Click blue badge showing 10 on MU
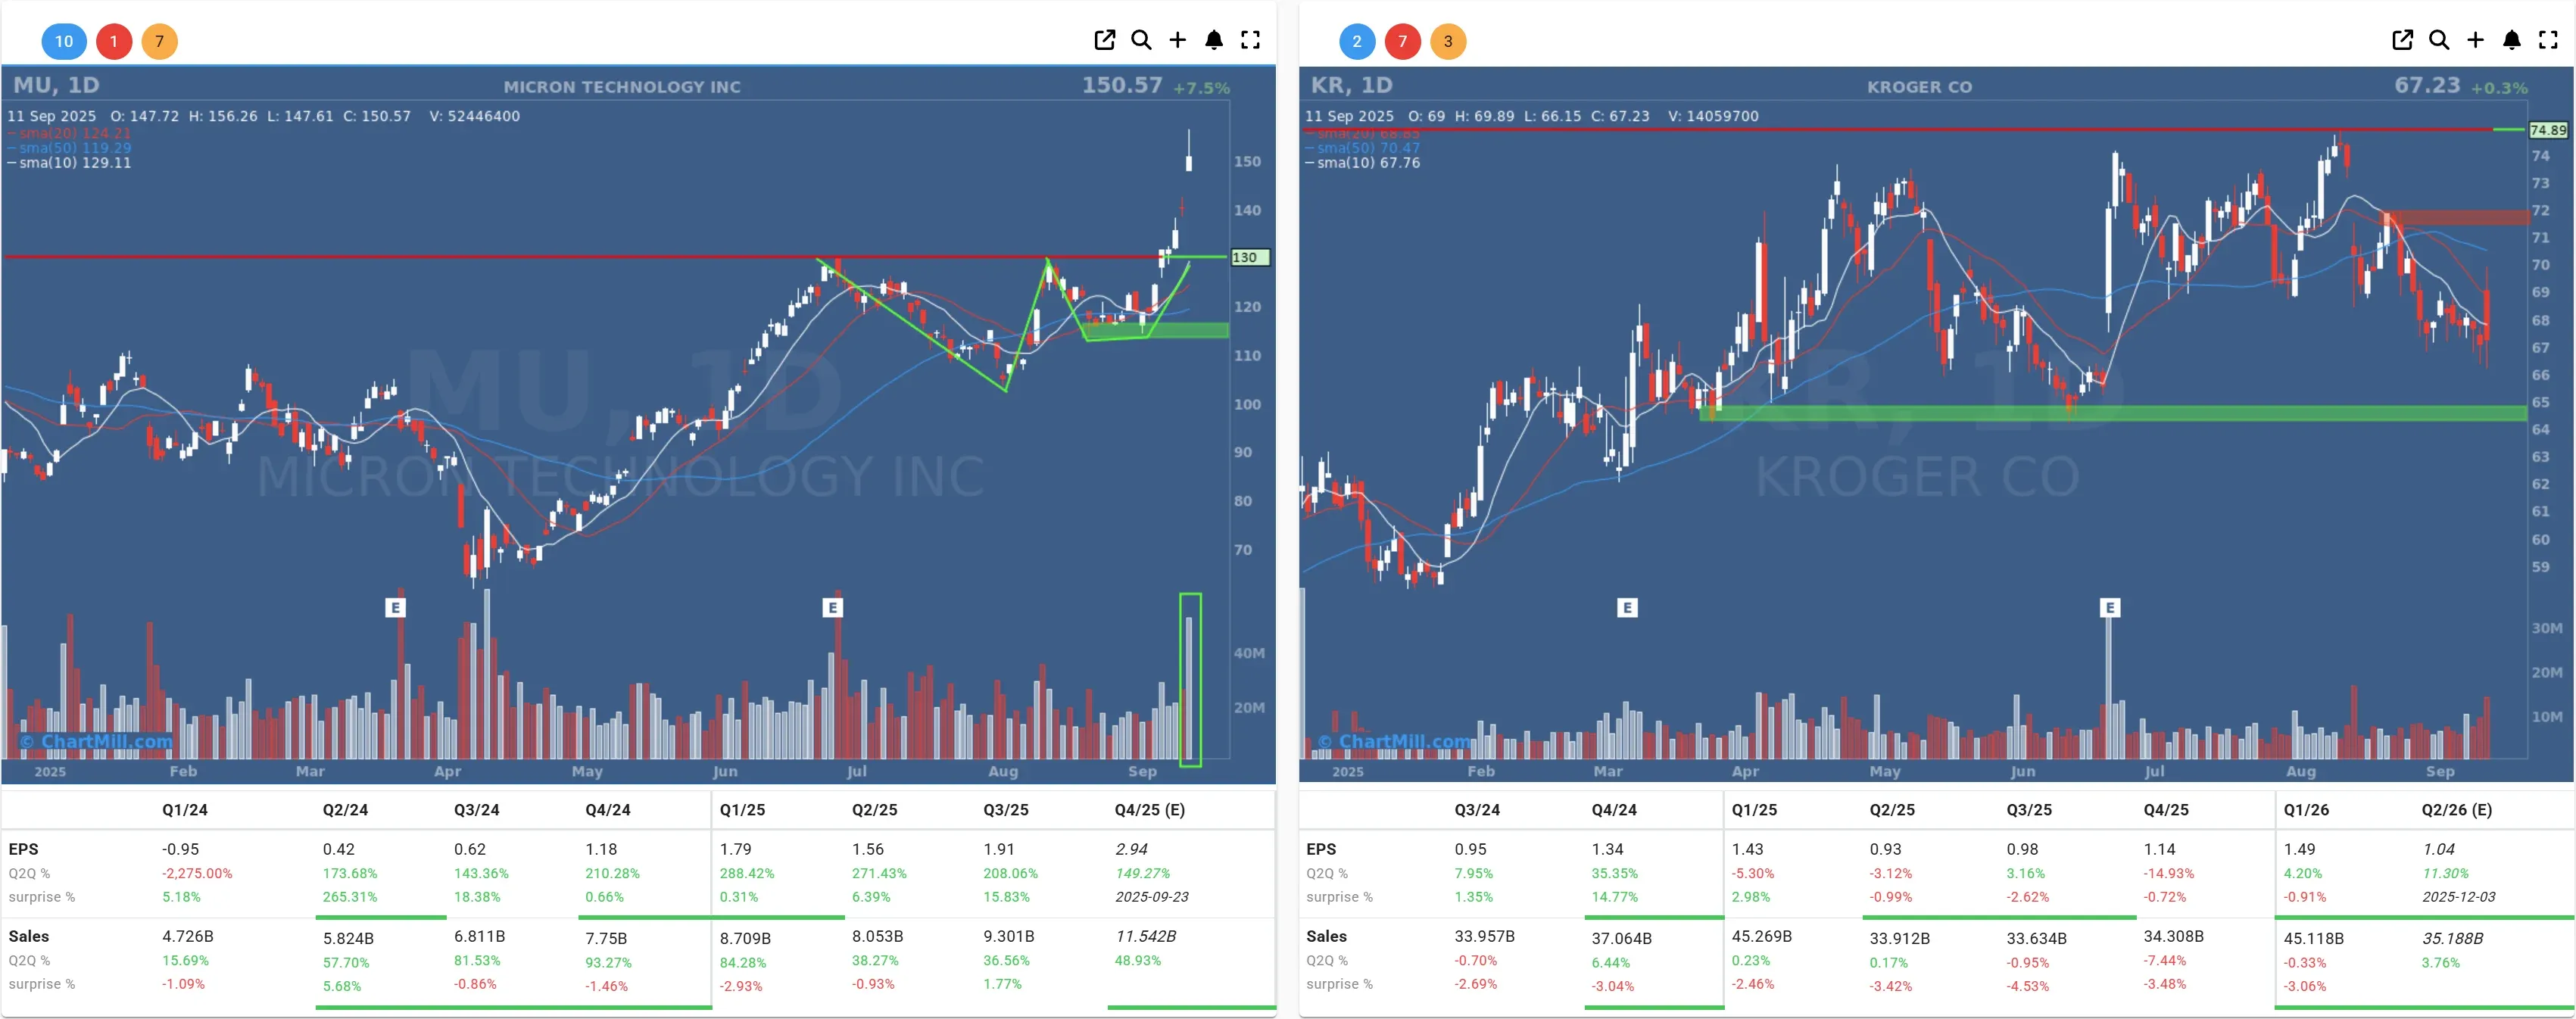Image resolution: width=2576 pixels, height=1019 pixels. tap(64, 41)
